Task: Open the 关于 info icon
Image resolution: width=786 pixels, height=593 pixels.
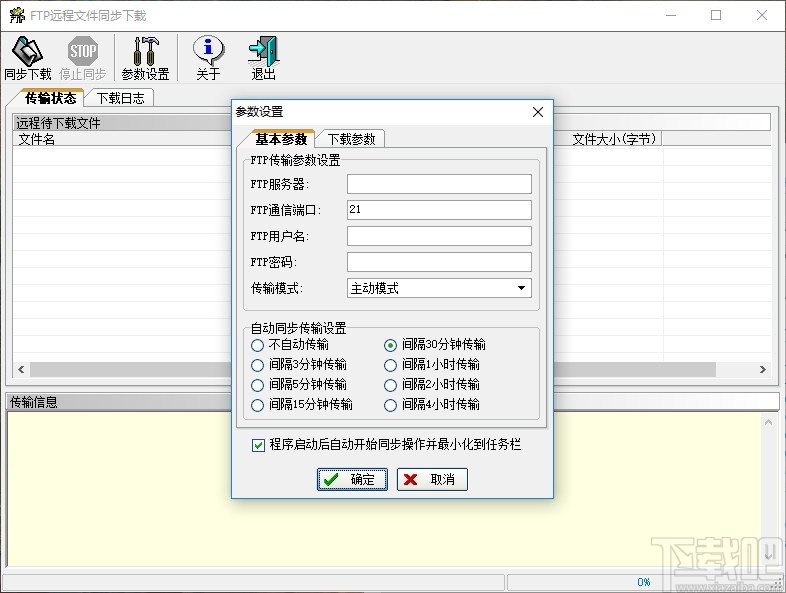Action: [x=208, y=58]
